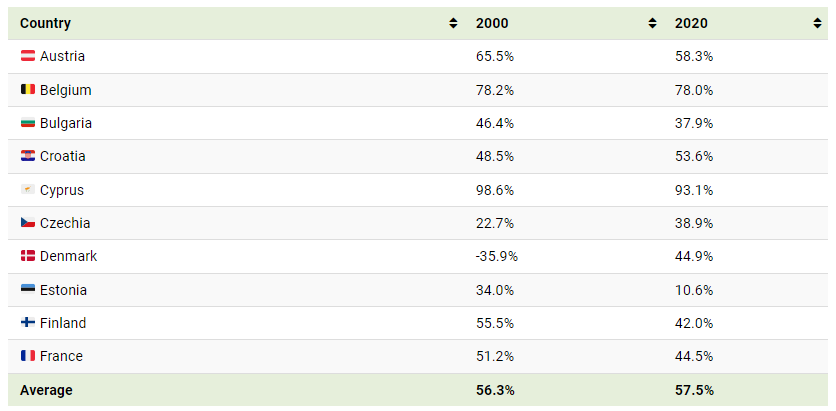Click the Czechia flag icon
This screenshot has width=836, height=411.
28,223
